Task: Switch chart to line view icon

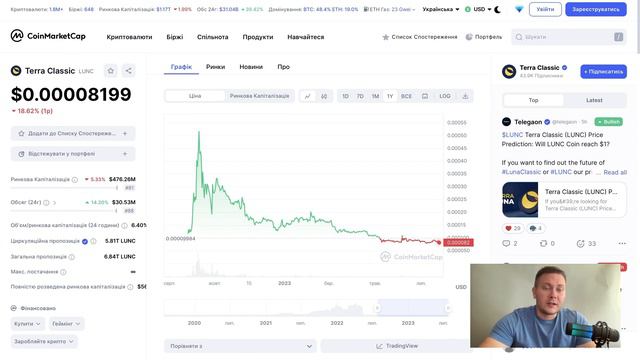Action: point(307,96)
